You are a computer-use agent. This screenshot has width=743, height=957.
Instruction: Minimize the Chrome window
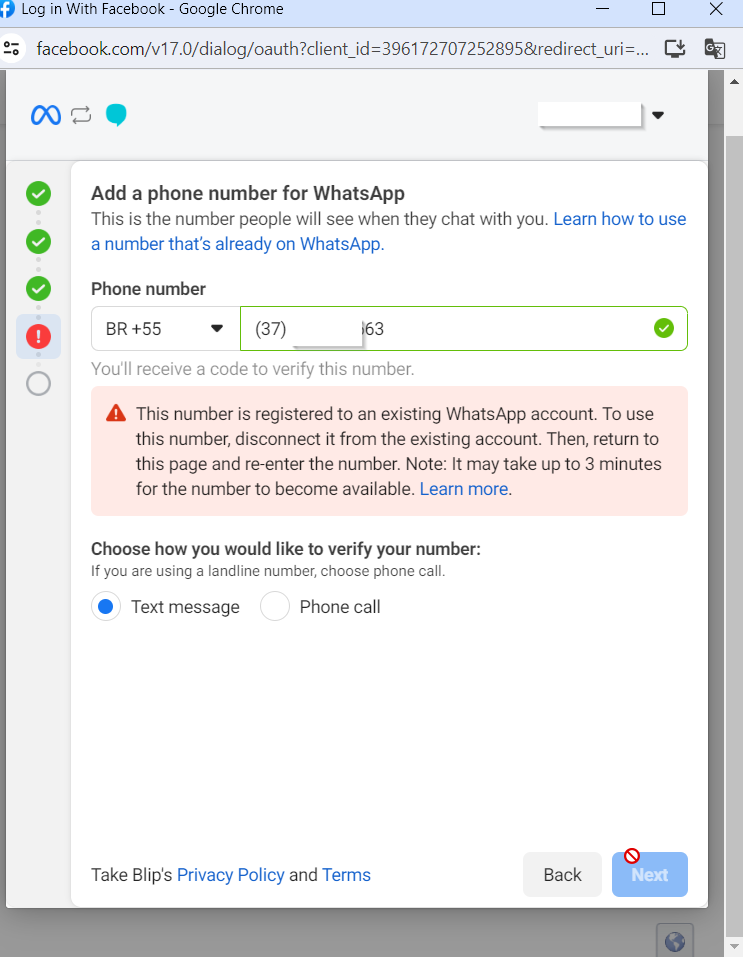click(x=602, y=9)
